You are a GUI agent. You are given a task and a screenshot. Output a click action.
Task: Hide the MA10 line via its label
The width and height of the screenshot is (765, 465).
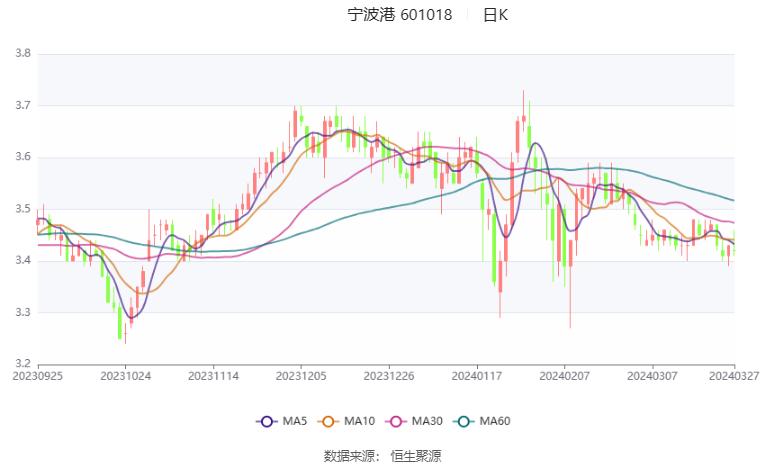(x=360, y=421)
